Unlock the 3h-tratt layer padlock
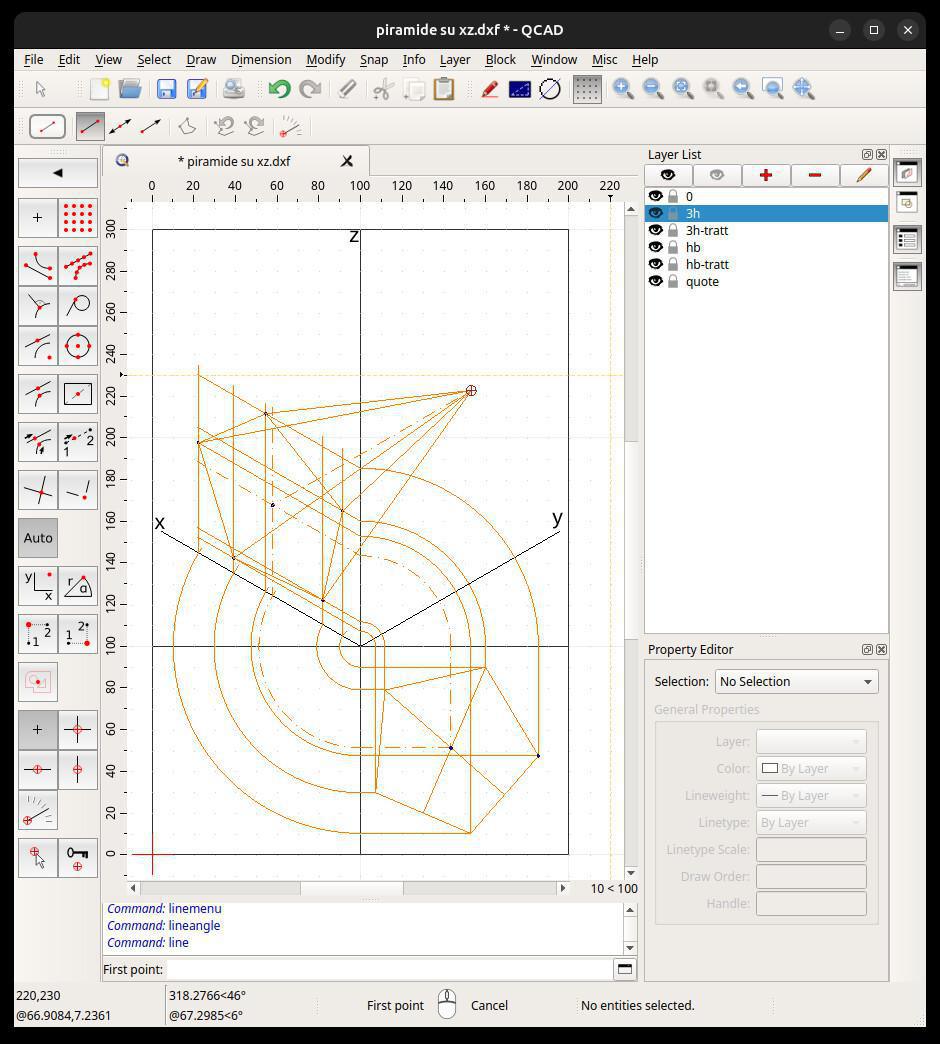 point(673,230)
